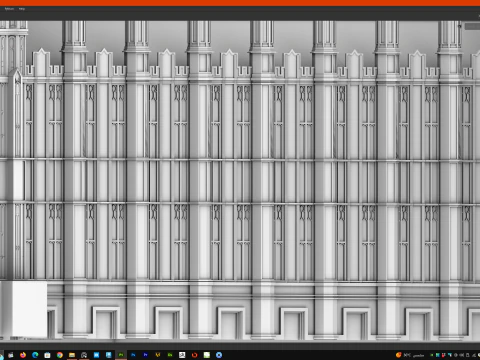Image resolution: width=480 pixels, height=360 pixels.
Task: Open the Help menu
Action: [x=22, y=9]
